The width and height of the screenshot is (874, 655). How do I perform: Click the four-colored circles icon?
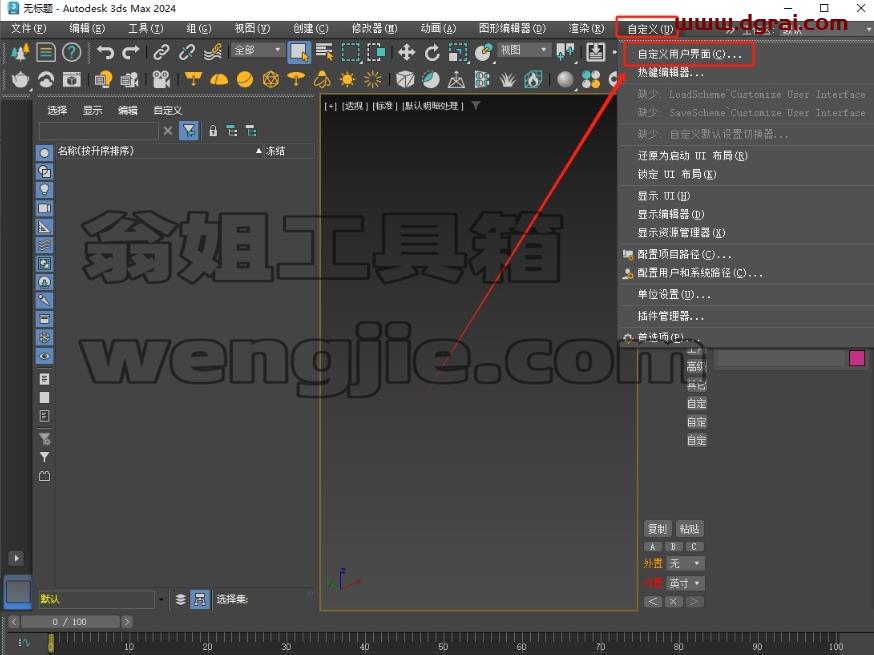point(591,80)
